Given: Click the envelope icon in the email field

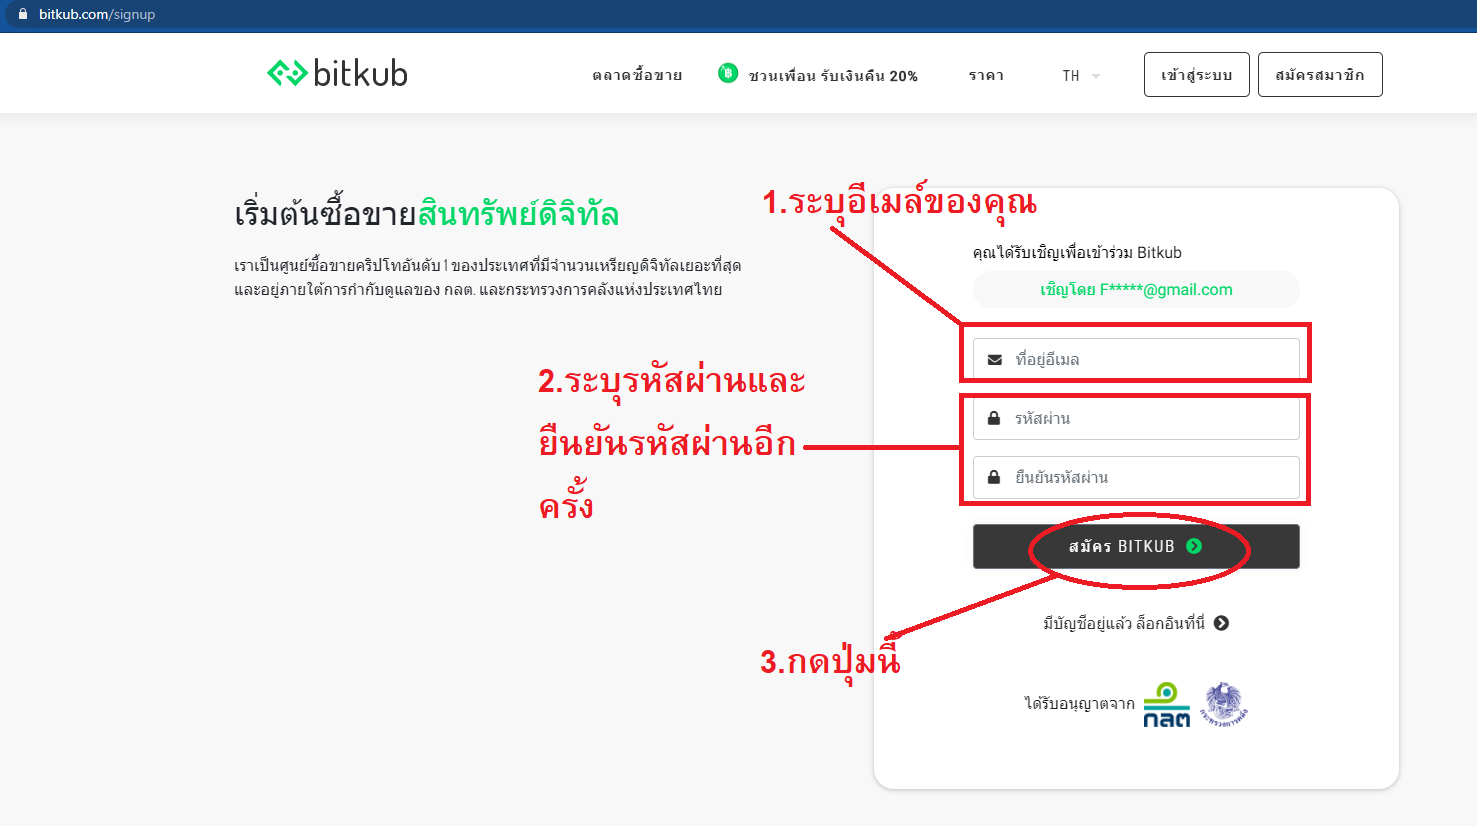Looking at the screenshot, I should (x=995, y=360).
